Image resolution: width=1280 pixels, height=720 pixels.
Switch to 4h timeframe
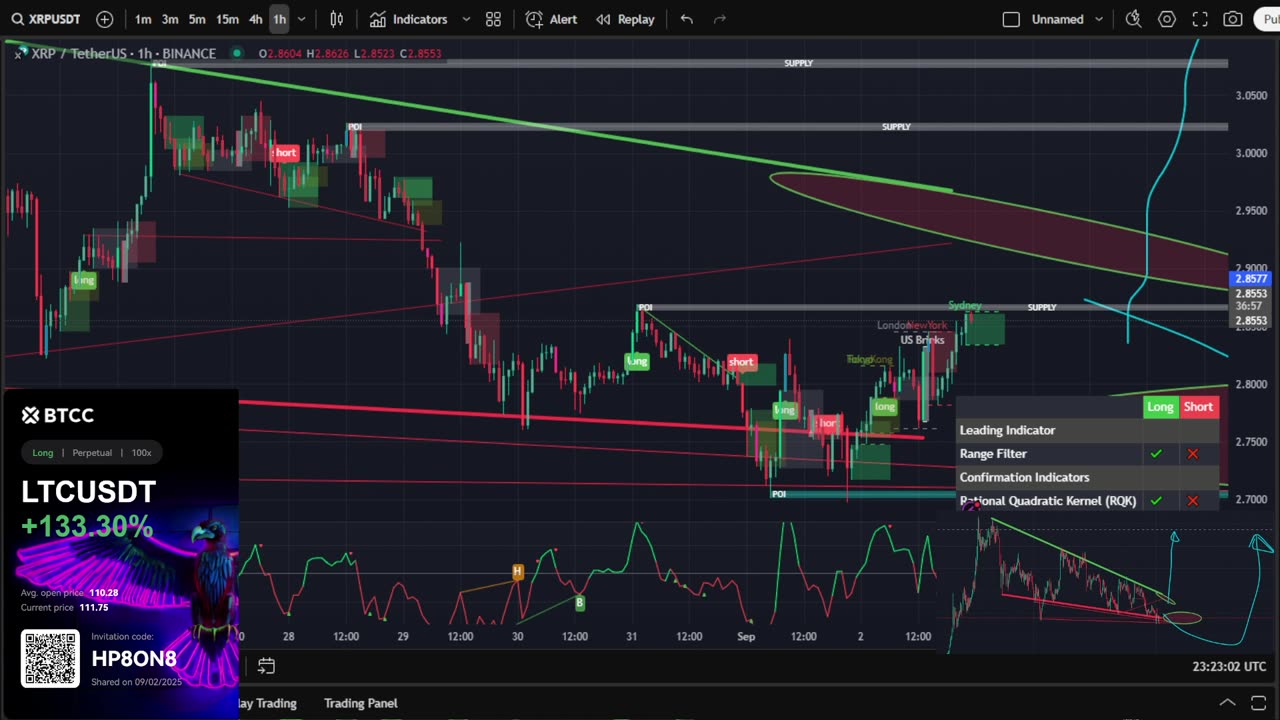[x=256, y=19]
